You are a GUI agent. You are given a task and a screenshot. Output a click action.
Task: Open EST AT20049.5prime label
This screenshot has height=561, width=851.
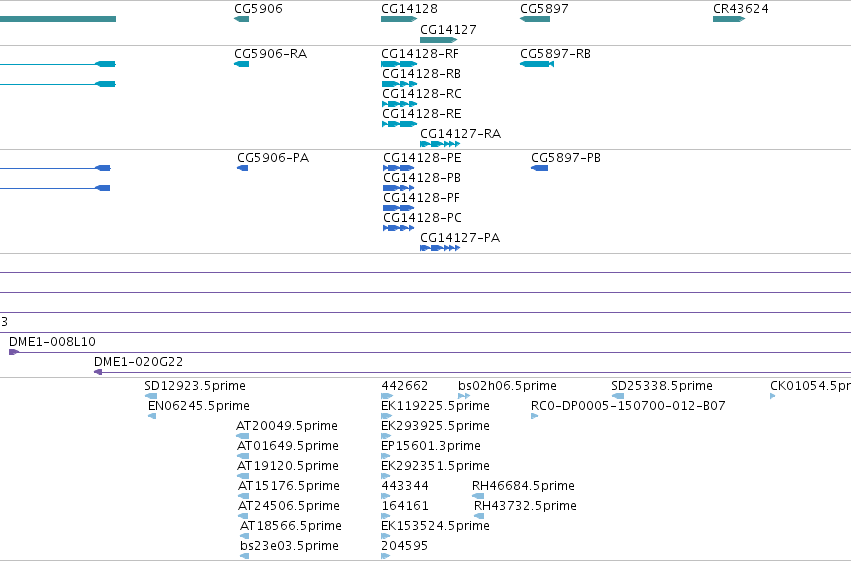(287, 426)
